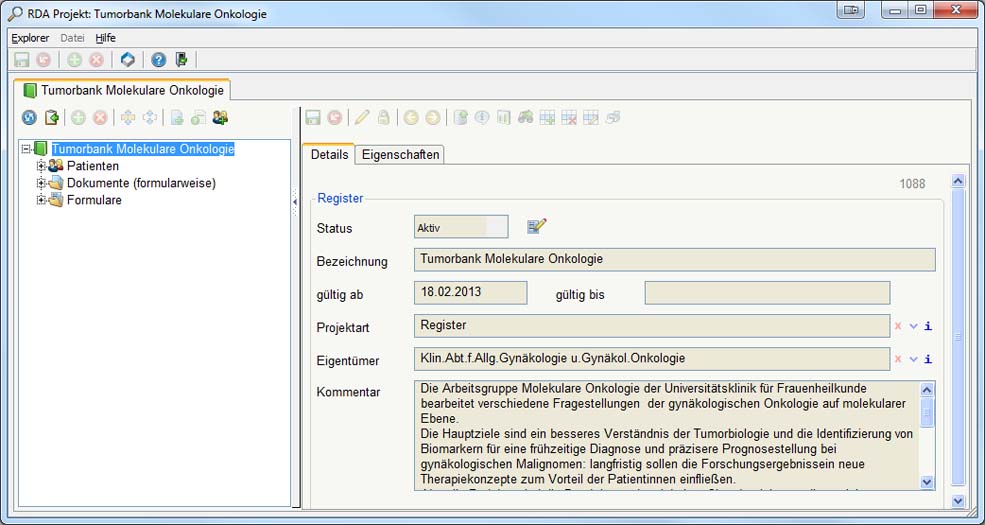This screenshot has width=985, height=525.
Task: Open the Explorer menu
Action: click(30, 38)
